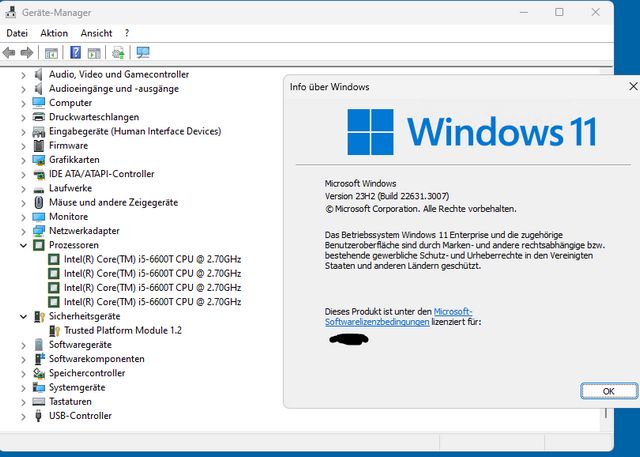Image resolution: width=640 pixels, height=457 pixels.
Task: Expand the Grafikkarten node chevron
Action: point(23,160)
